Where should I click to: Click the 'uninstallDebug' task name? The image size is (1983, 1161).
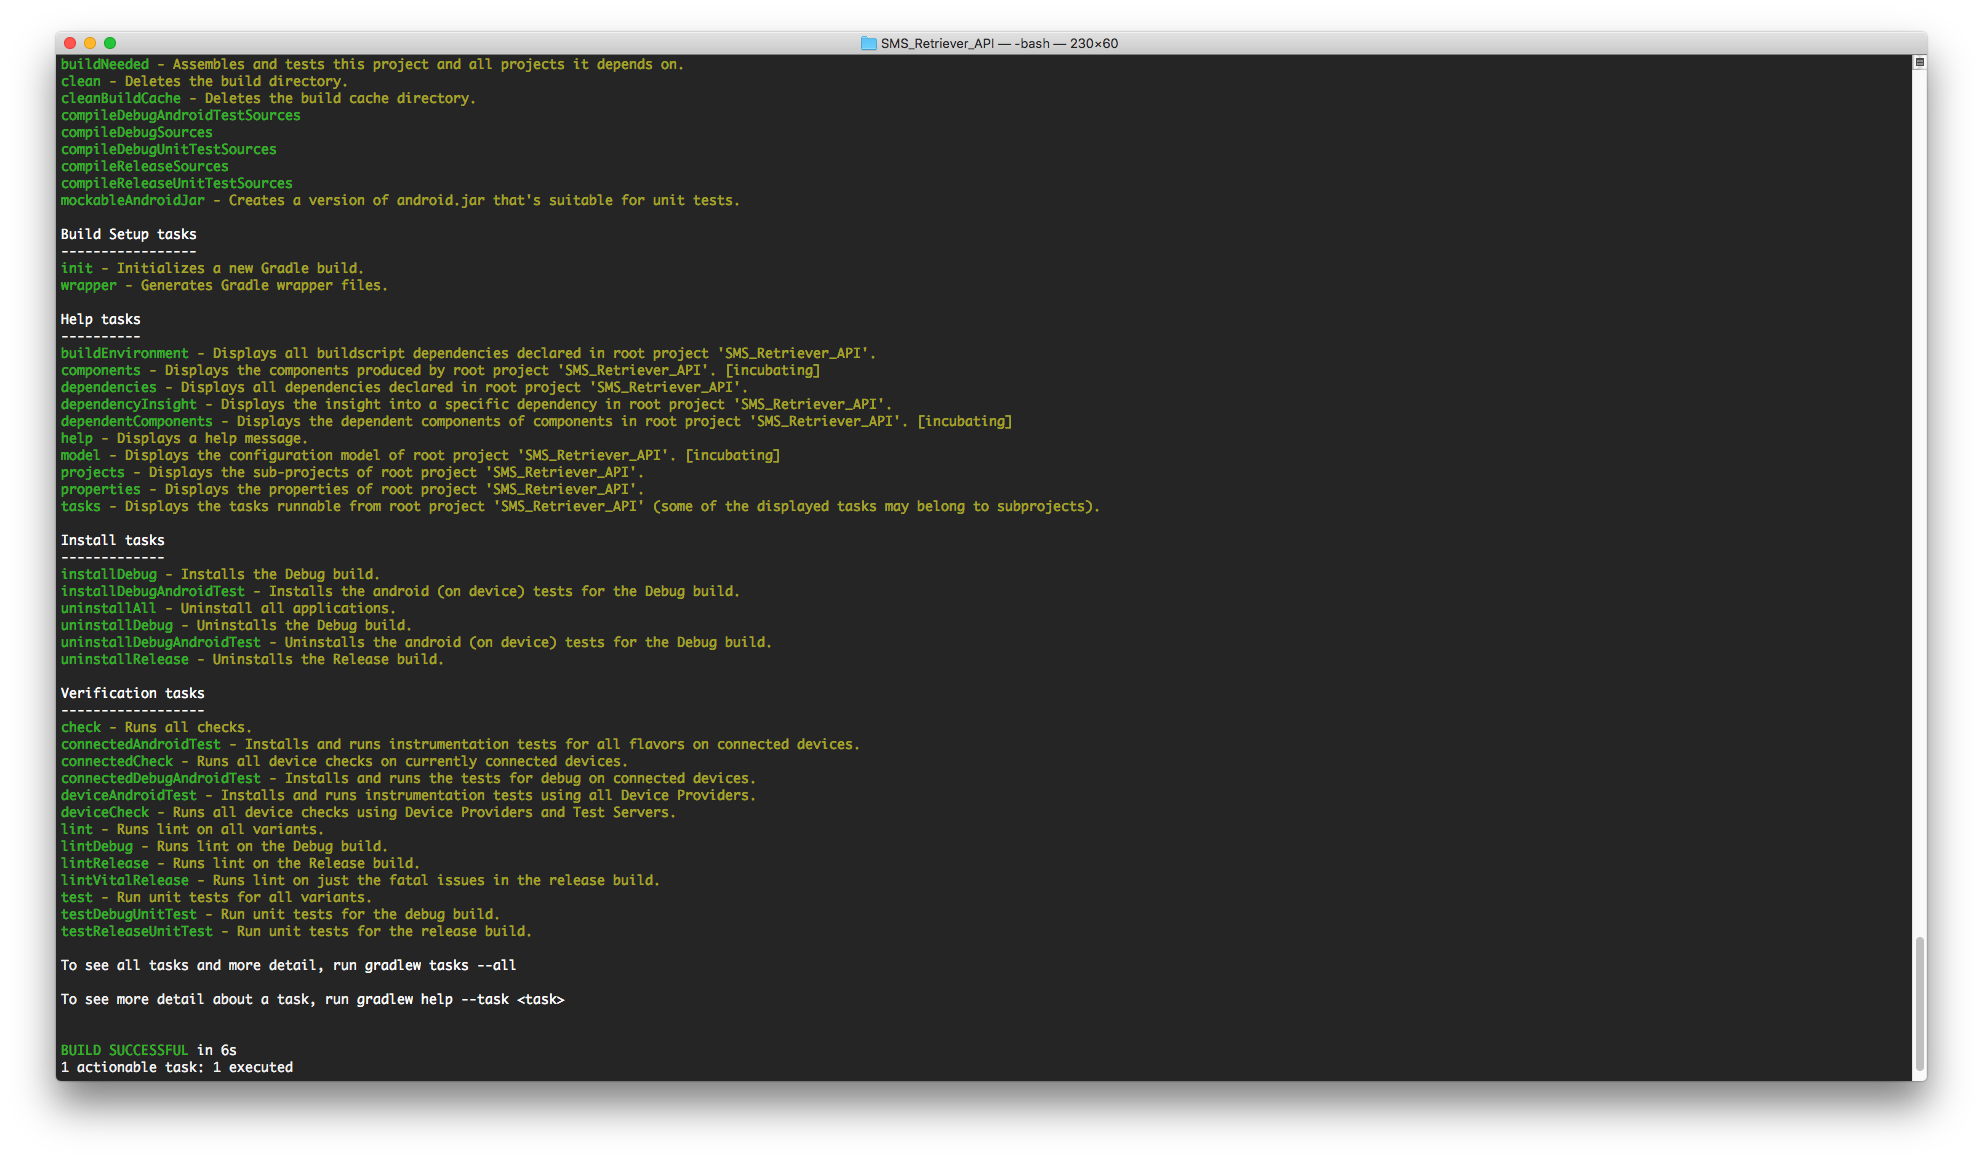(117, 625)
